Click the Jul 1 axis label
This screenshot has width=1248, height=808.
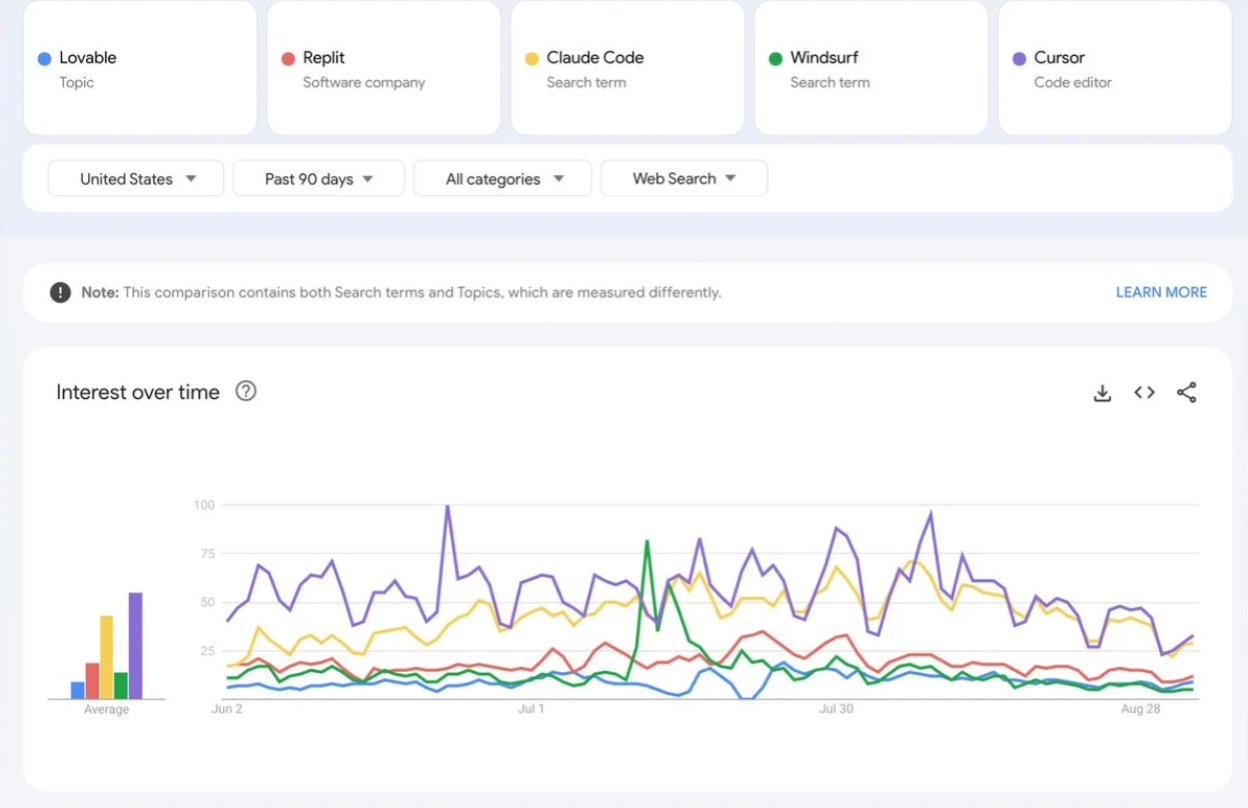click(531, 709)
